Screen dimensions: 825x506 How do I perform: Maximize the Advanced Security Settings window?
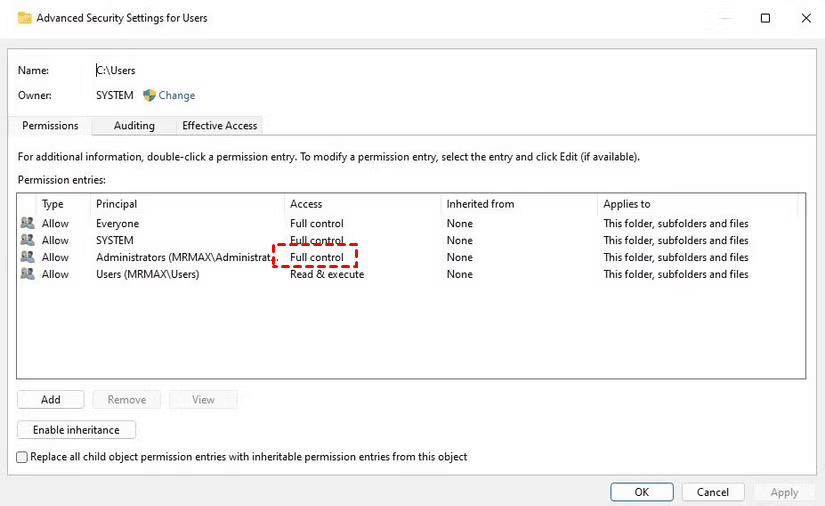pos(765,18)
